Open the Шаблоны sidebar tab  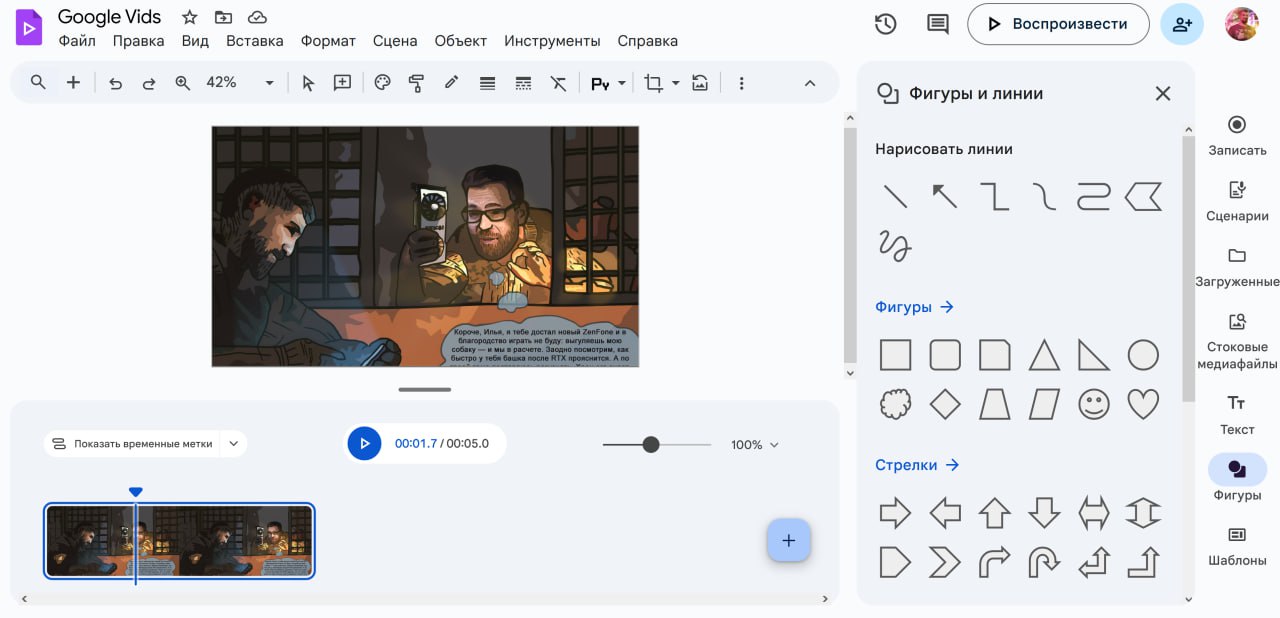pyautogui.click(x=1237, y=546)
